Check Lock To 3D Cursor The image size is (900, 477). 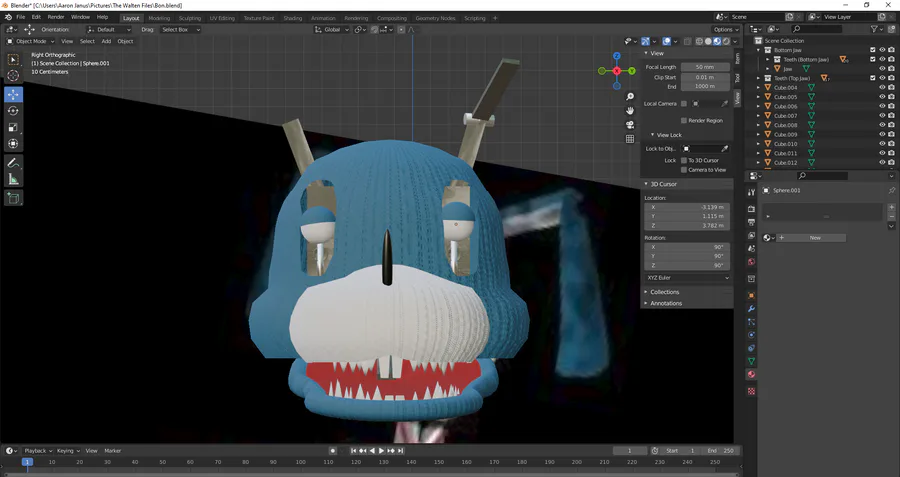point(684,161)
